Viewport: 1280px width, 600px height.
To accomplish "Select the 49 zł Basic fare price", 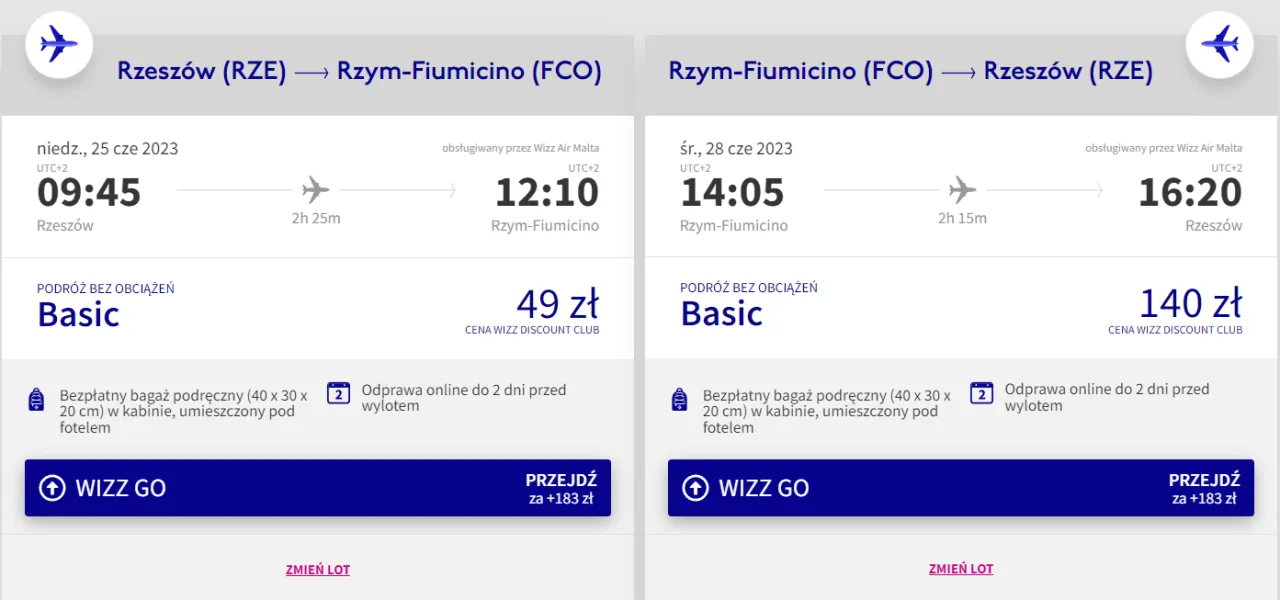I will pos(557,303).
